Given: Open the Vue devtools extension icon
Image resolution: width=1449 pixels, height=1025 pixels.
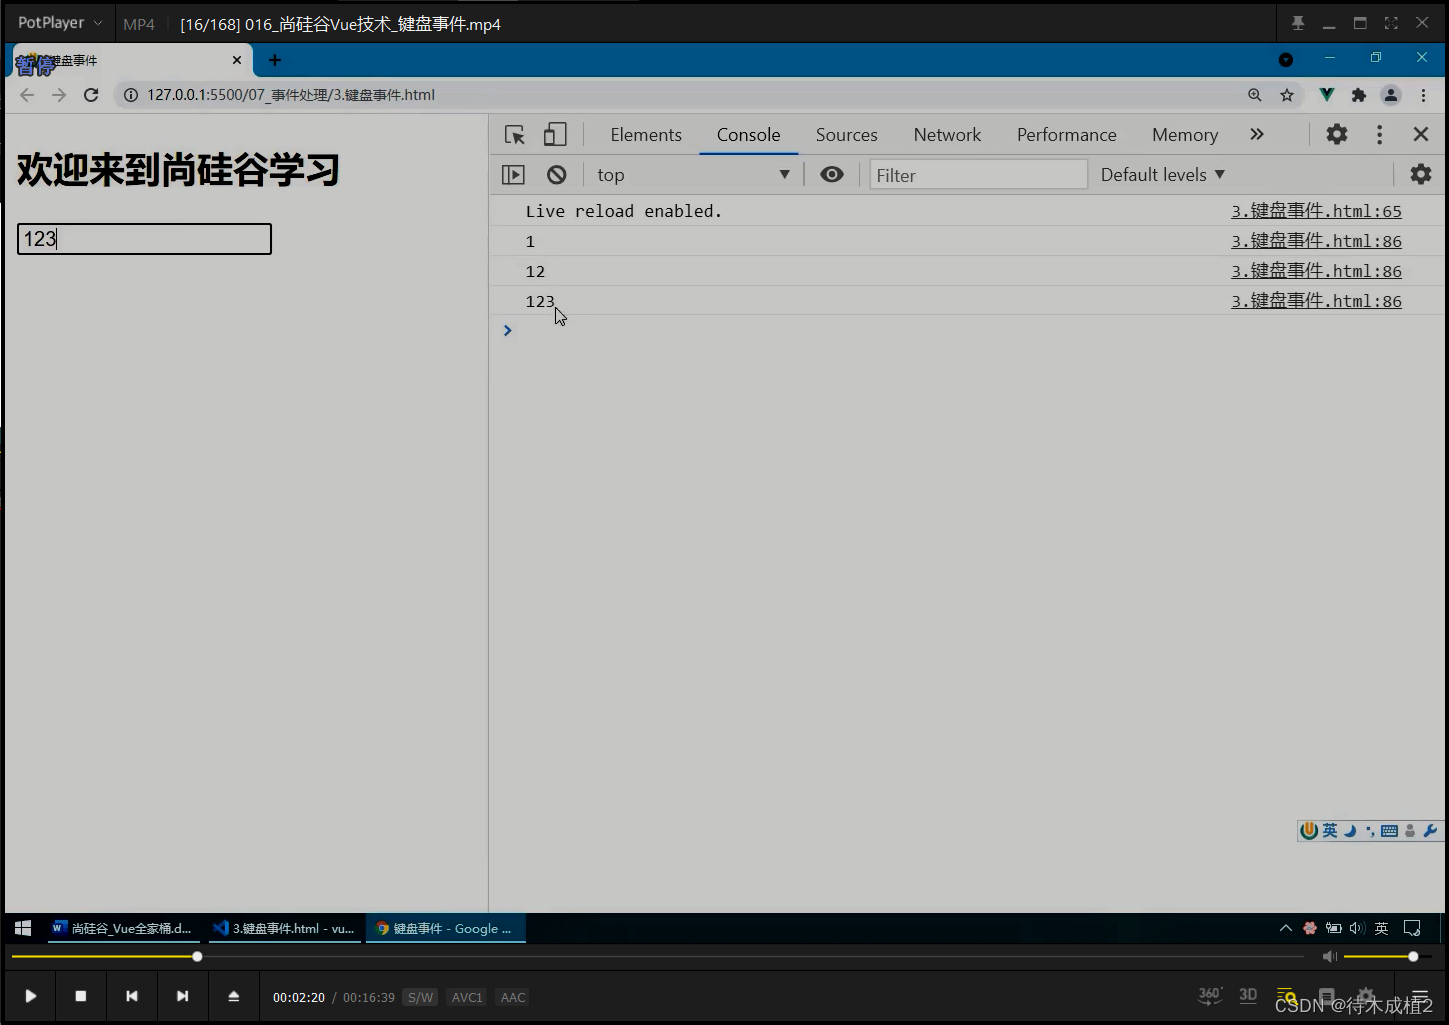Looking at the screenshot, I should [x=1326, y=95].
